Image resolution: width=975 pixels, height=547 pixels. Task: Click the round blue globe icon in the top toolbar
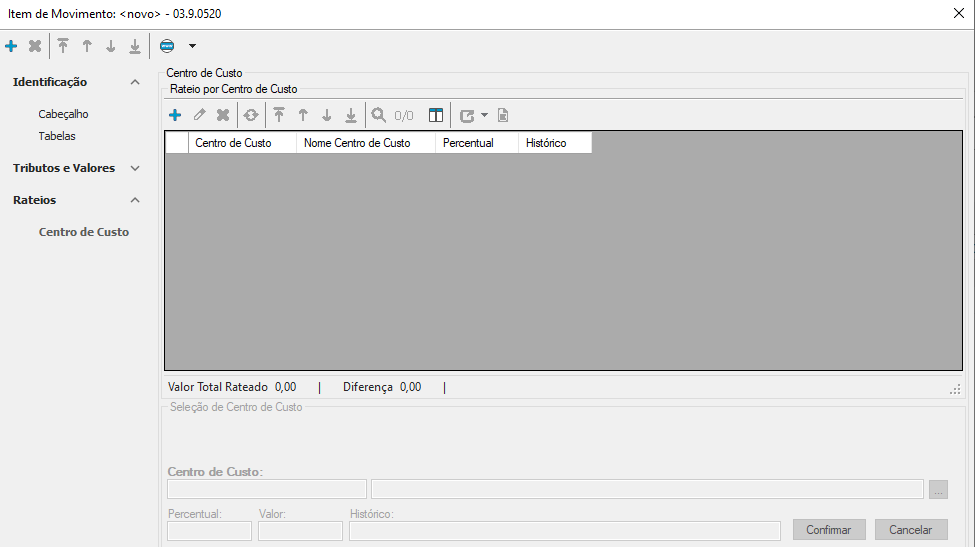(x=167, y=46)
